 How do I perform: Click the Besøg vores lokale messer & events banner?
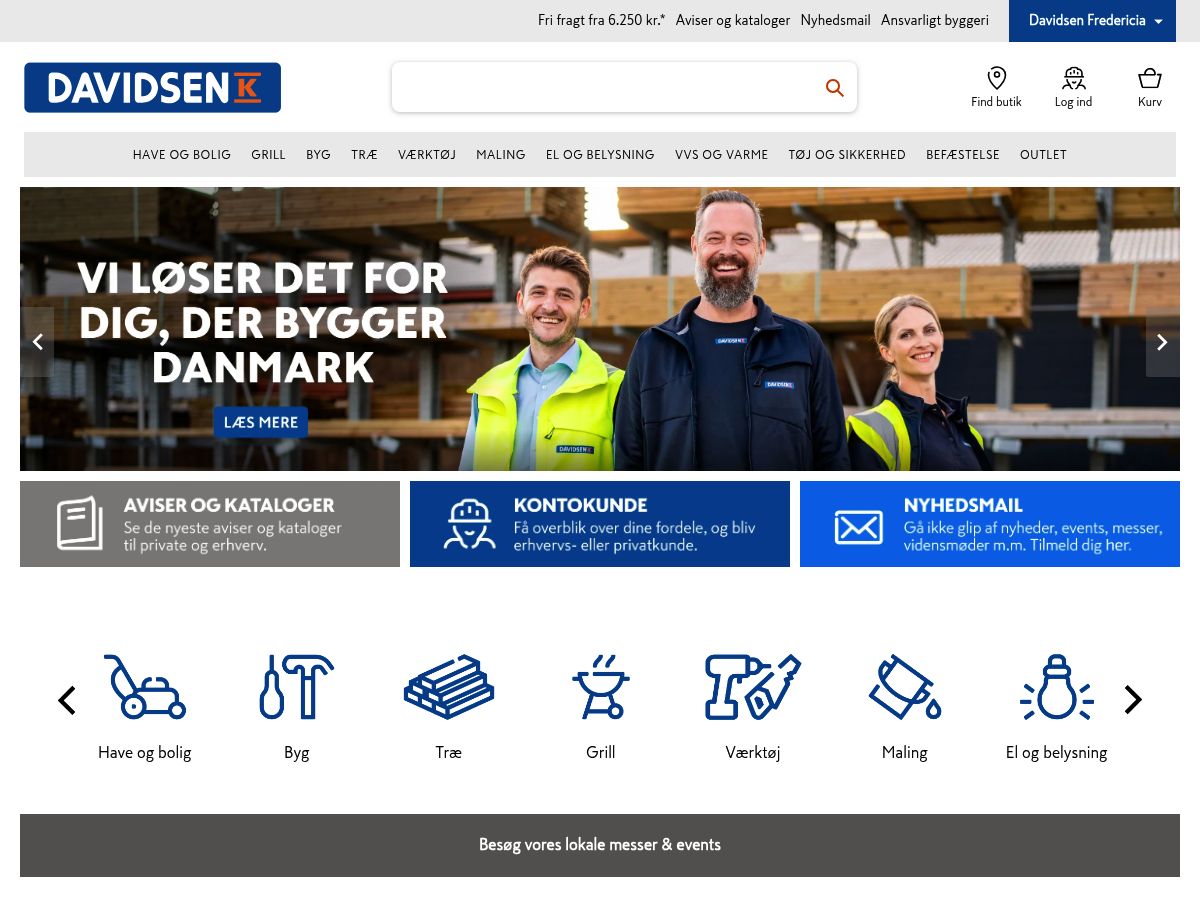point(600,845)
